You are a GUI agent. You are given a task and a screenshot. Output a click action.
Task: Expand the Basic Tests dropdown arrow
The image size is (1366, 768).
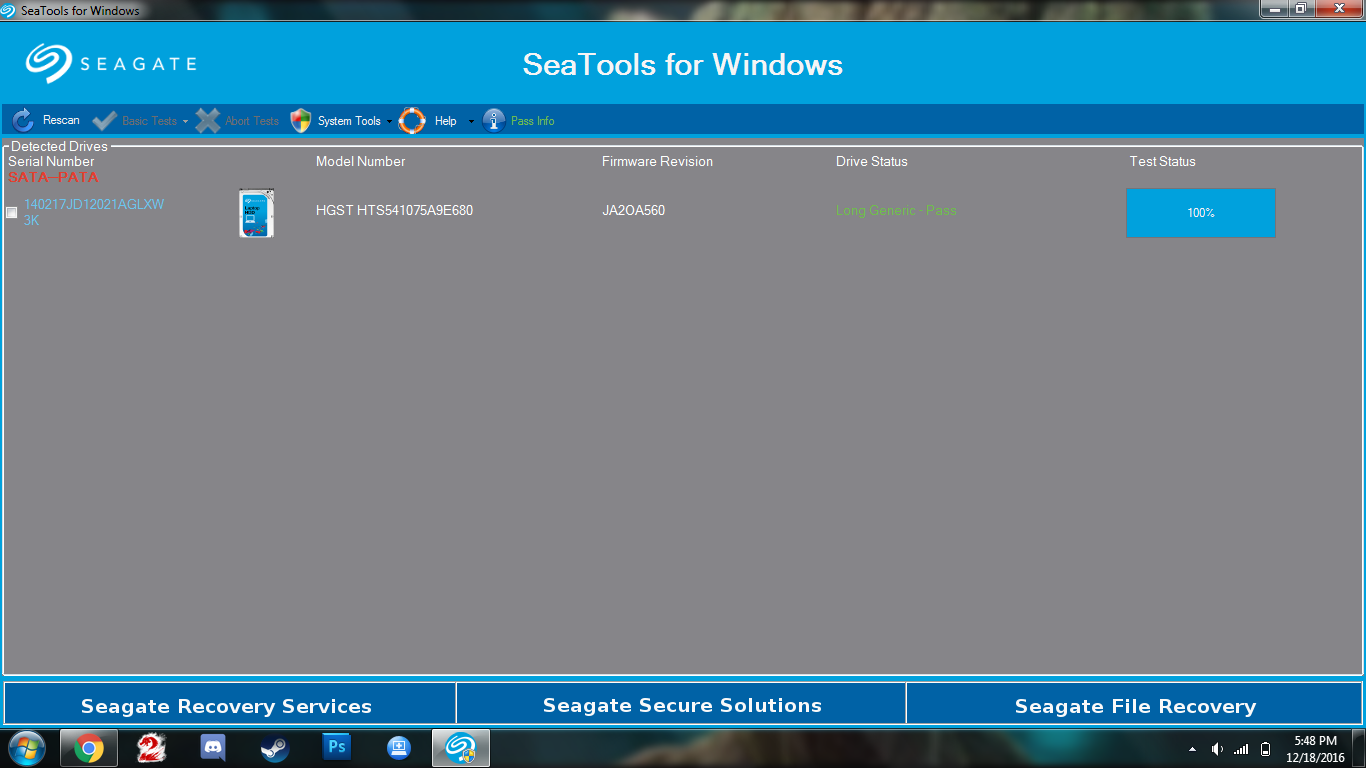click(185, 122)
